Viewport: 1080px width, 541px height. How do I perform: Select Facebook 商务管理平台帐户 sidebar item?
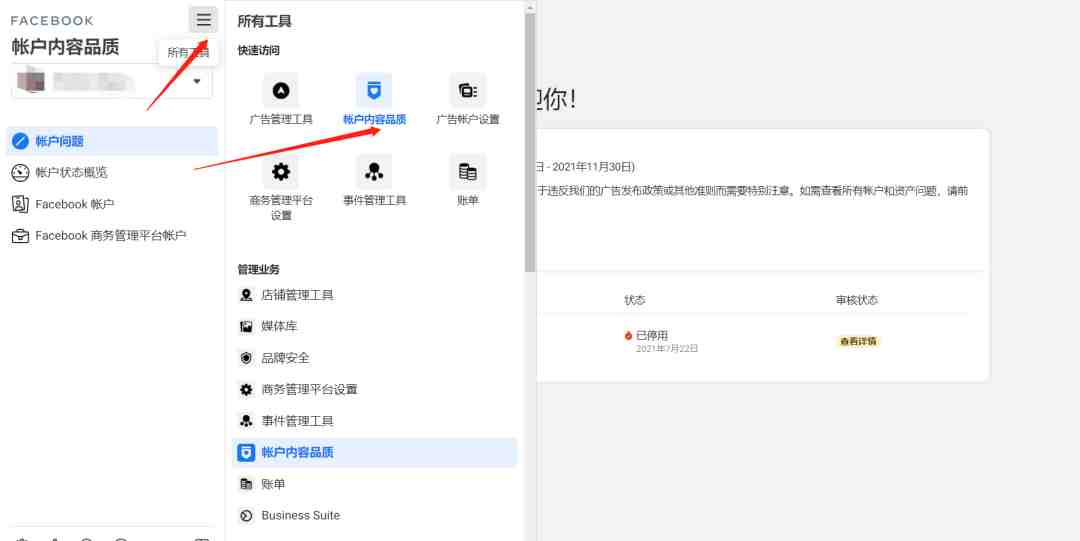coord(112,236)
